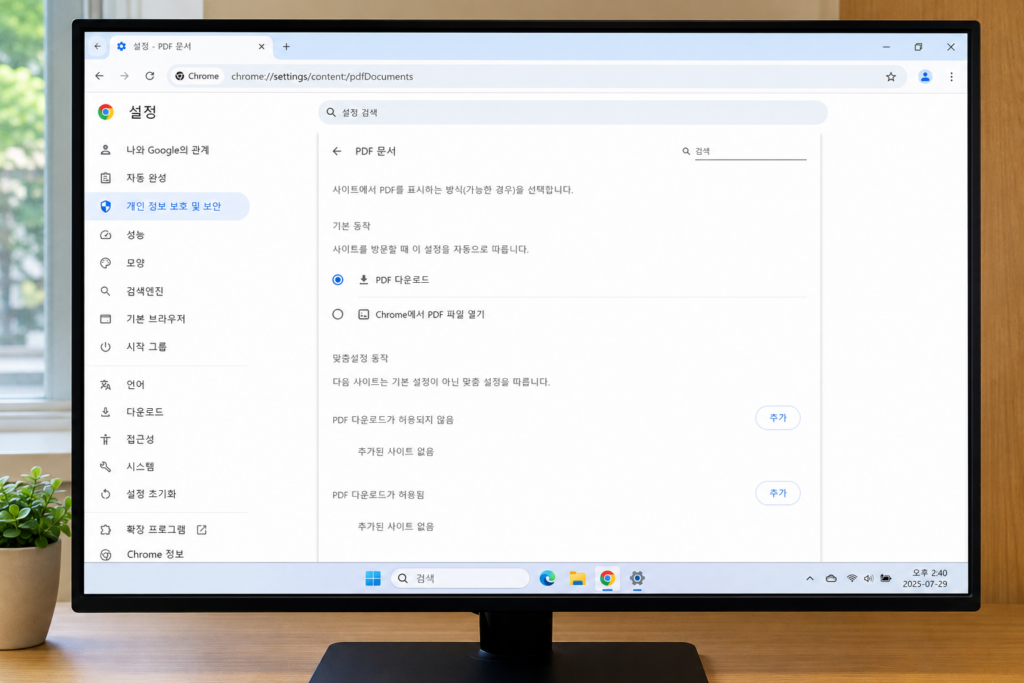Open 성능 settings section
1024x683 pixels.
(x=168, y=234)
